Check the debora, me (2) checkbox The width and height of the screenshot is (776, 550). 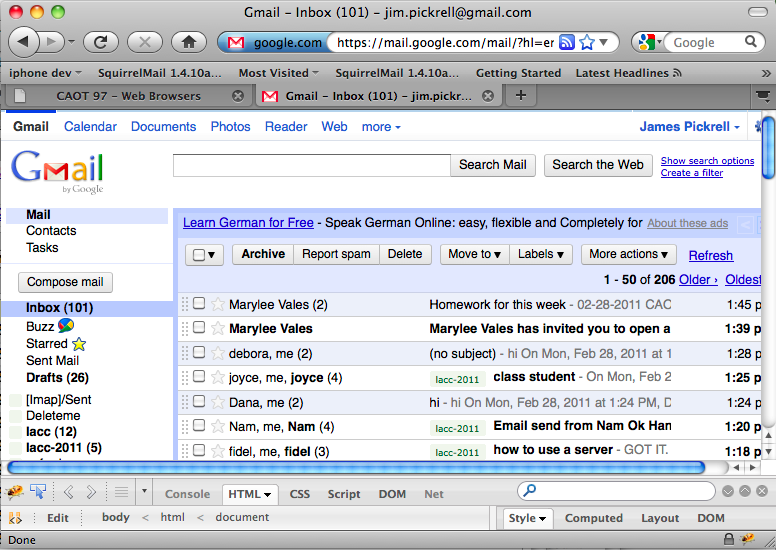199,352
